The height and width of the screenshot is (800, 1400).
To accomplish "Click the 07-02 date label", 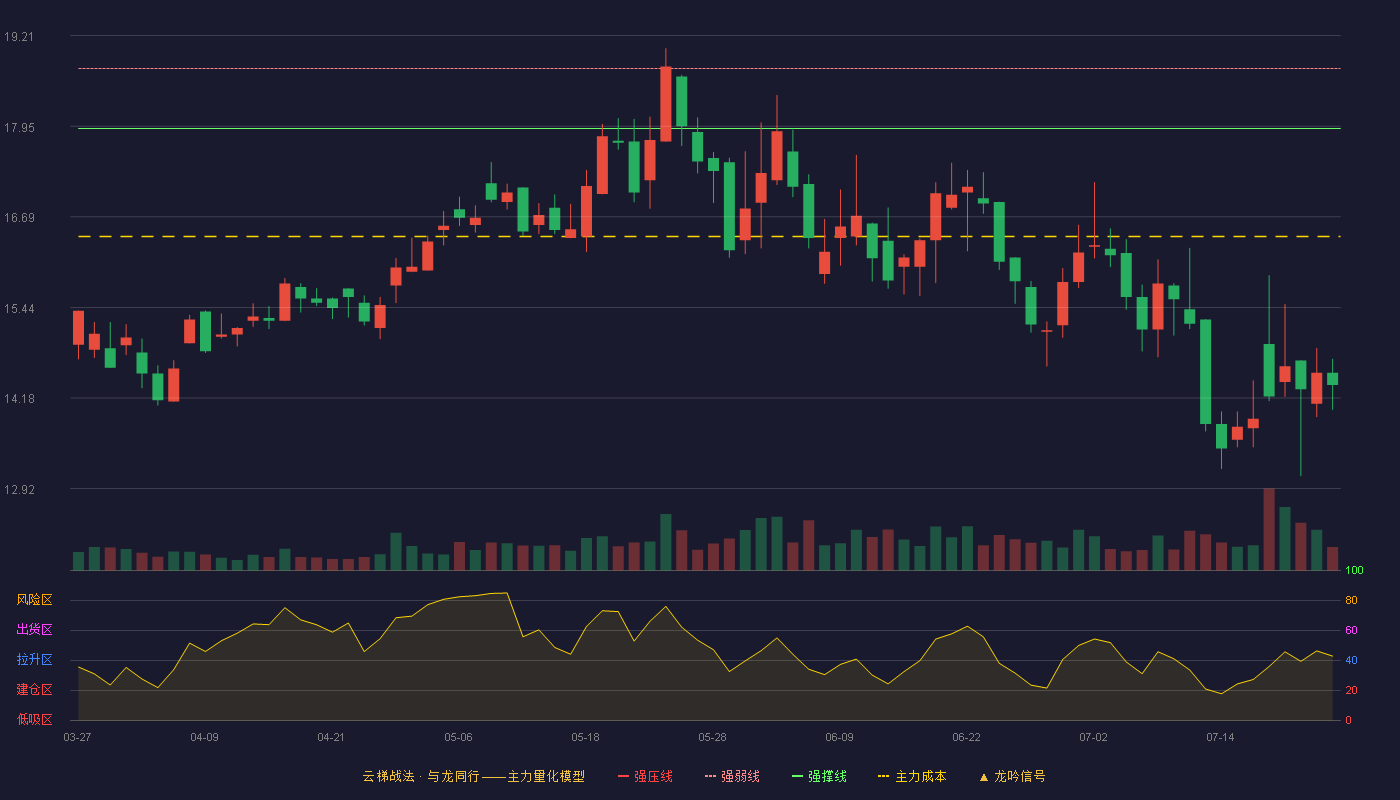I will coord(1093,737).
